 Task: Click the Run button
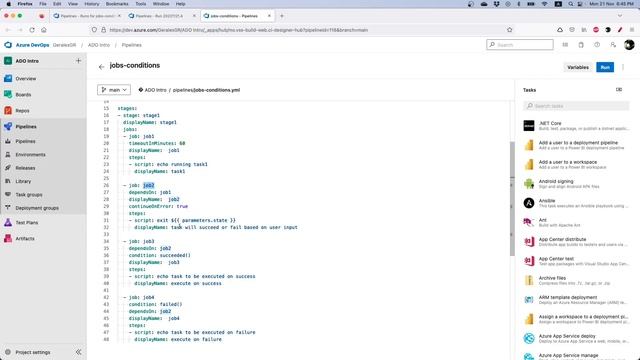coord(605,67)
